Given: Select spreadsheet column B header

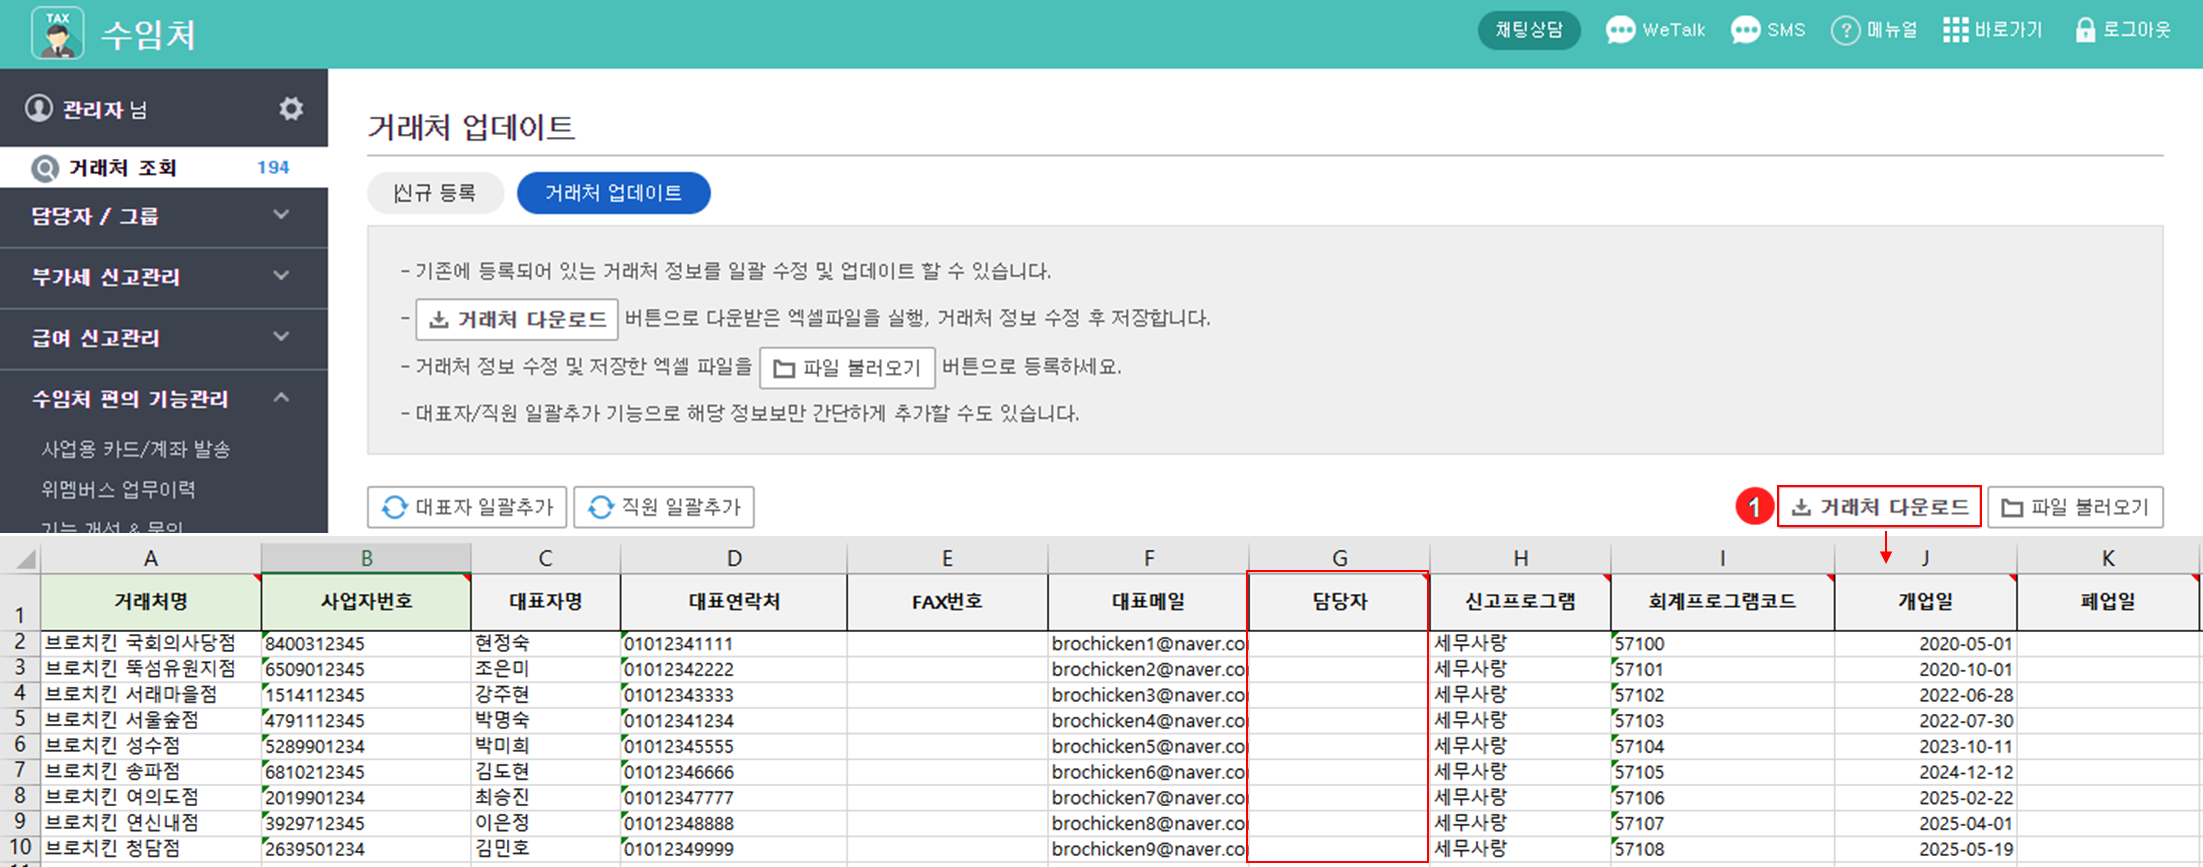Looking at the screenshot, I should point(366,558).
